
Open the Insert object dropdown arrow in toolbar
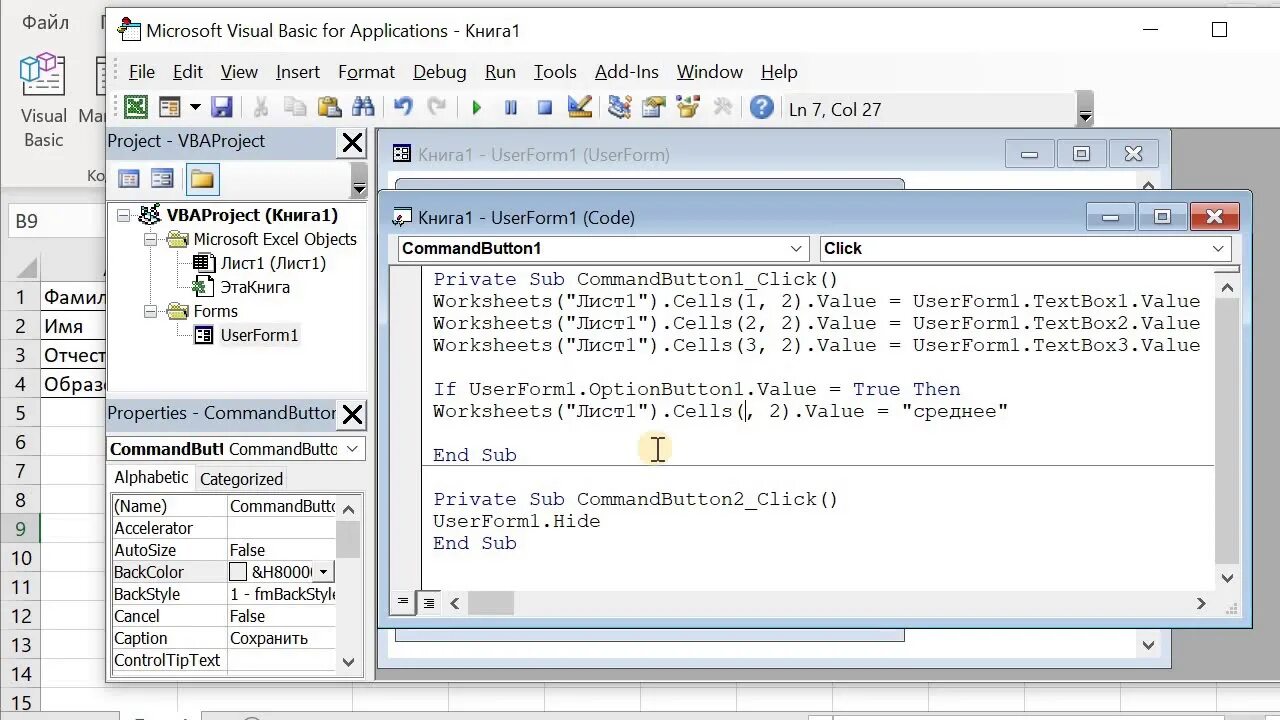click(195, 107)
